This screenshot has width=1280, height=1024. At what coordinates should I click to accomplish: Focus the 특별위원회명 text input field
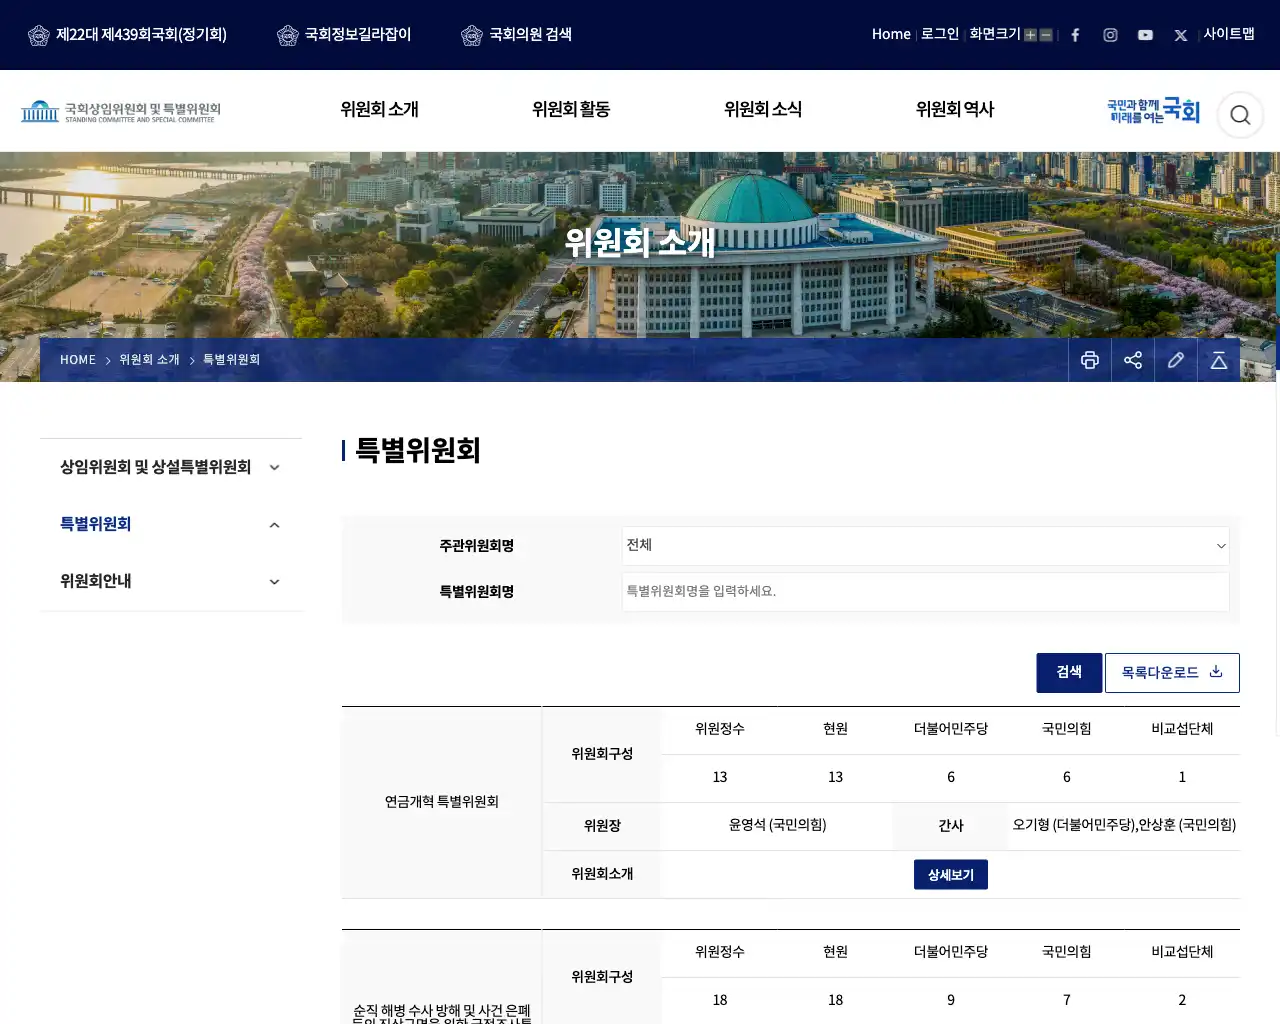click(x=925, y=592)
